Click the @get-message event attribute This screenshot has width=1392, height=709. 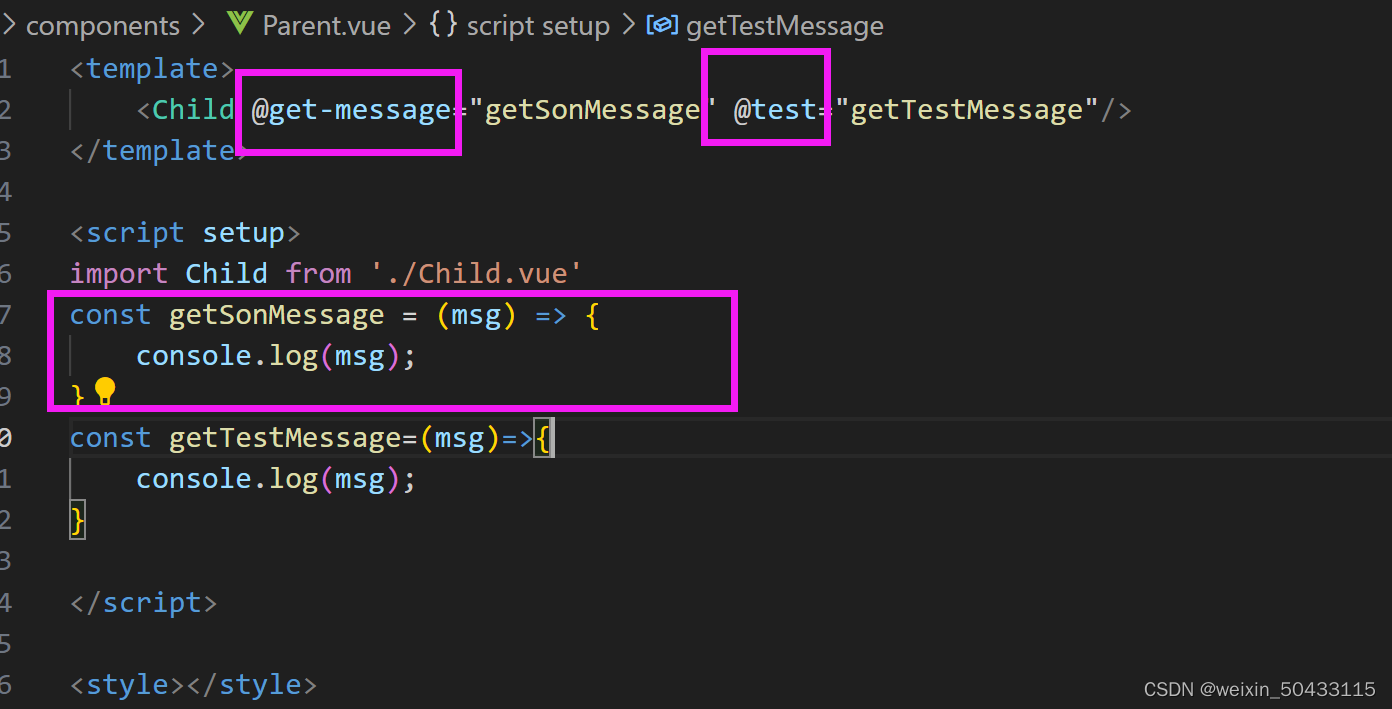pyautogui.click(x=350, y=109)
